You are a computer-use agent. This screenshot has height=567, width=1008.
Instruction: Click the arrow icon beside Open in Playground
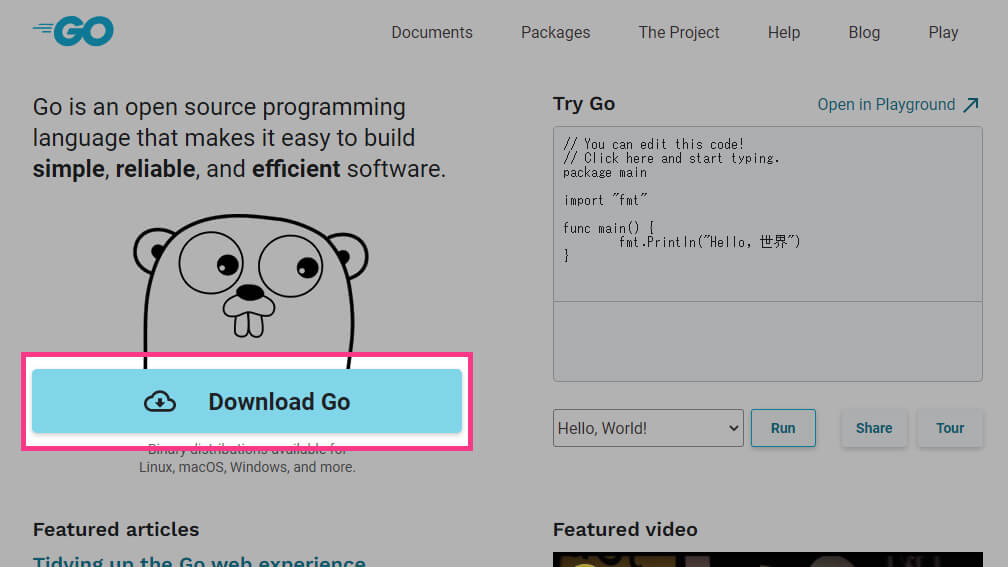click(970, 105)
